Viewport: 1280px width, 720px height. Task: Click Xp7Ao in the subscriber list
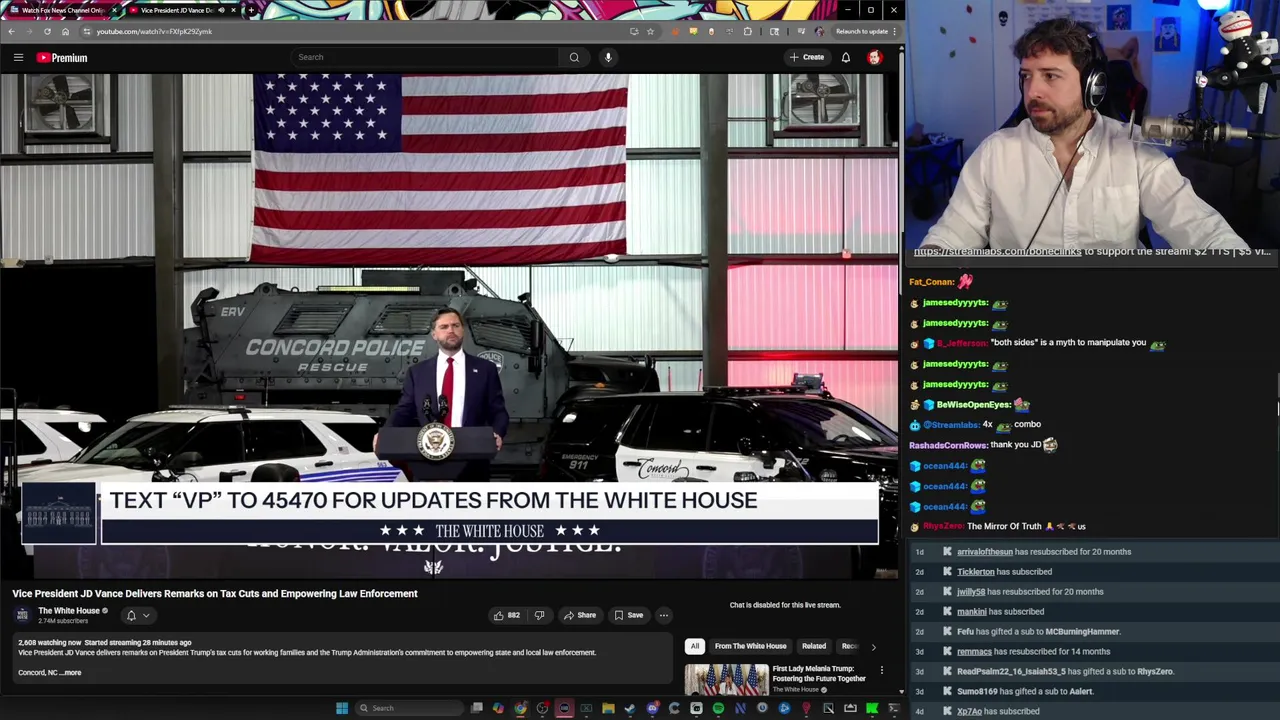coord(969,712)
